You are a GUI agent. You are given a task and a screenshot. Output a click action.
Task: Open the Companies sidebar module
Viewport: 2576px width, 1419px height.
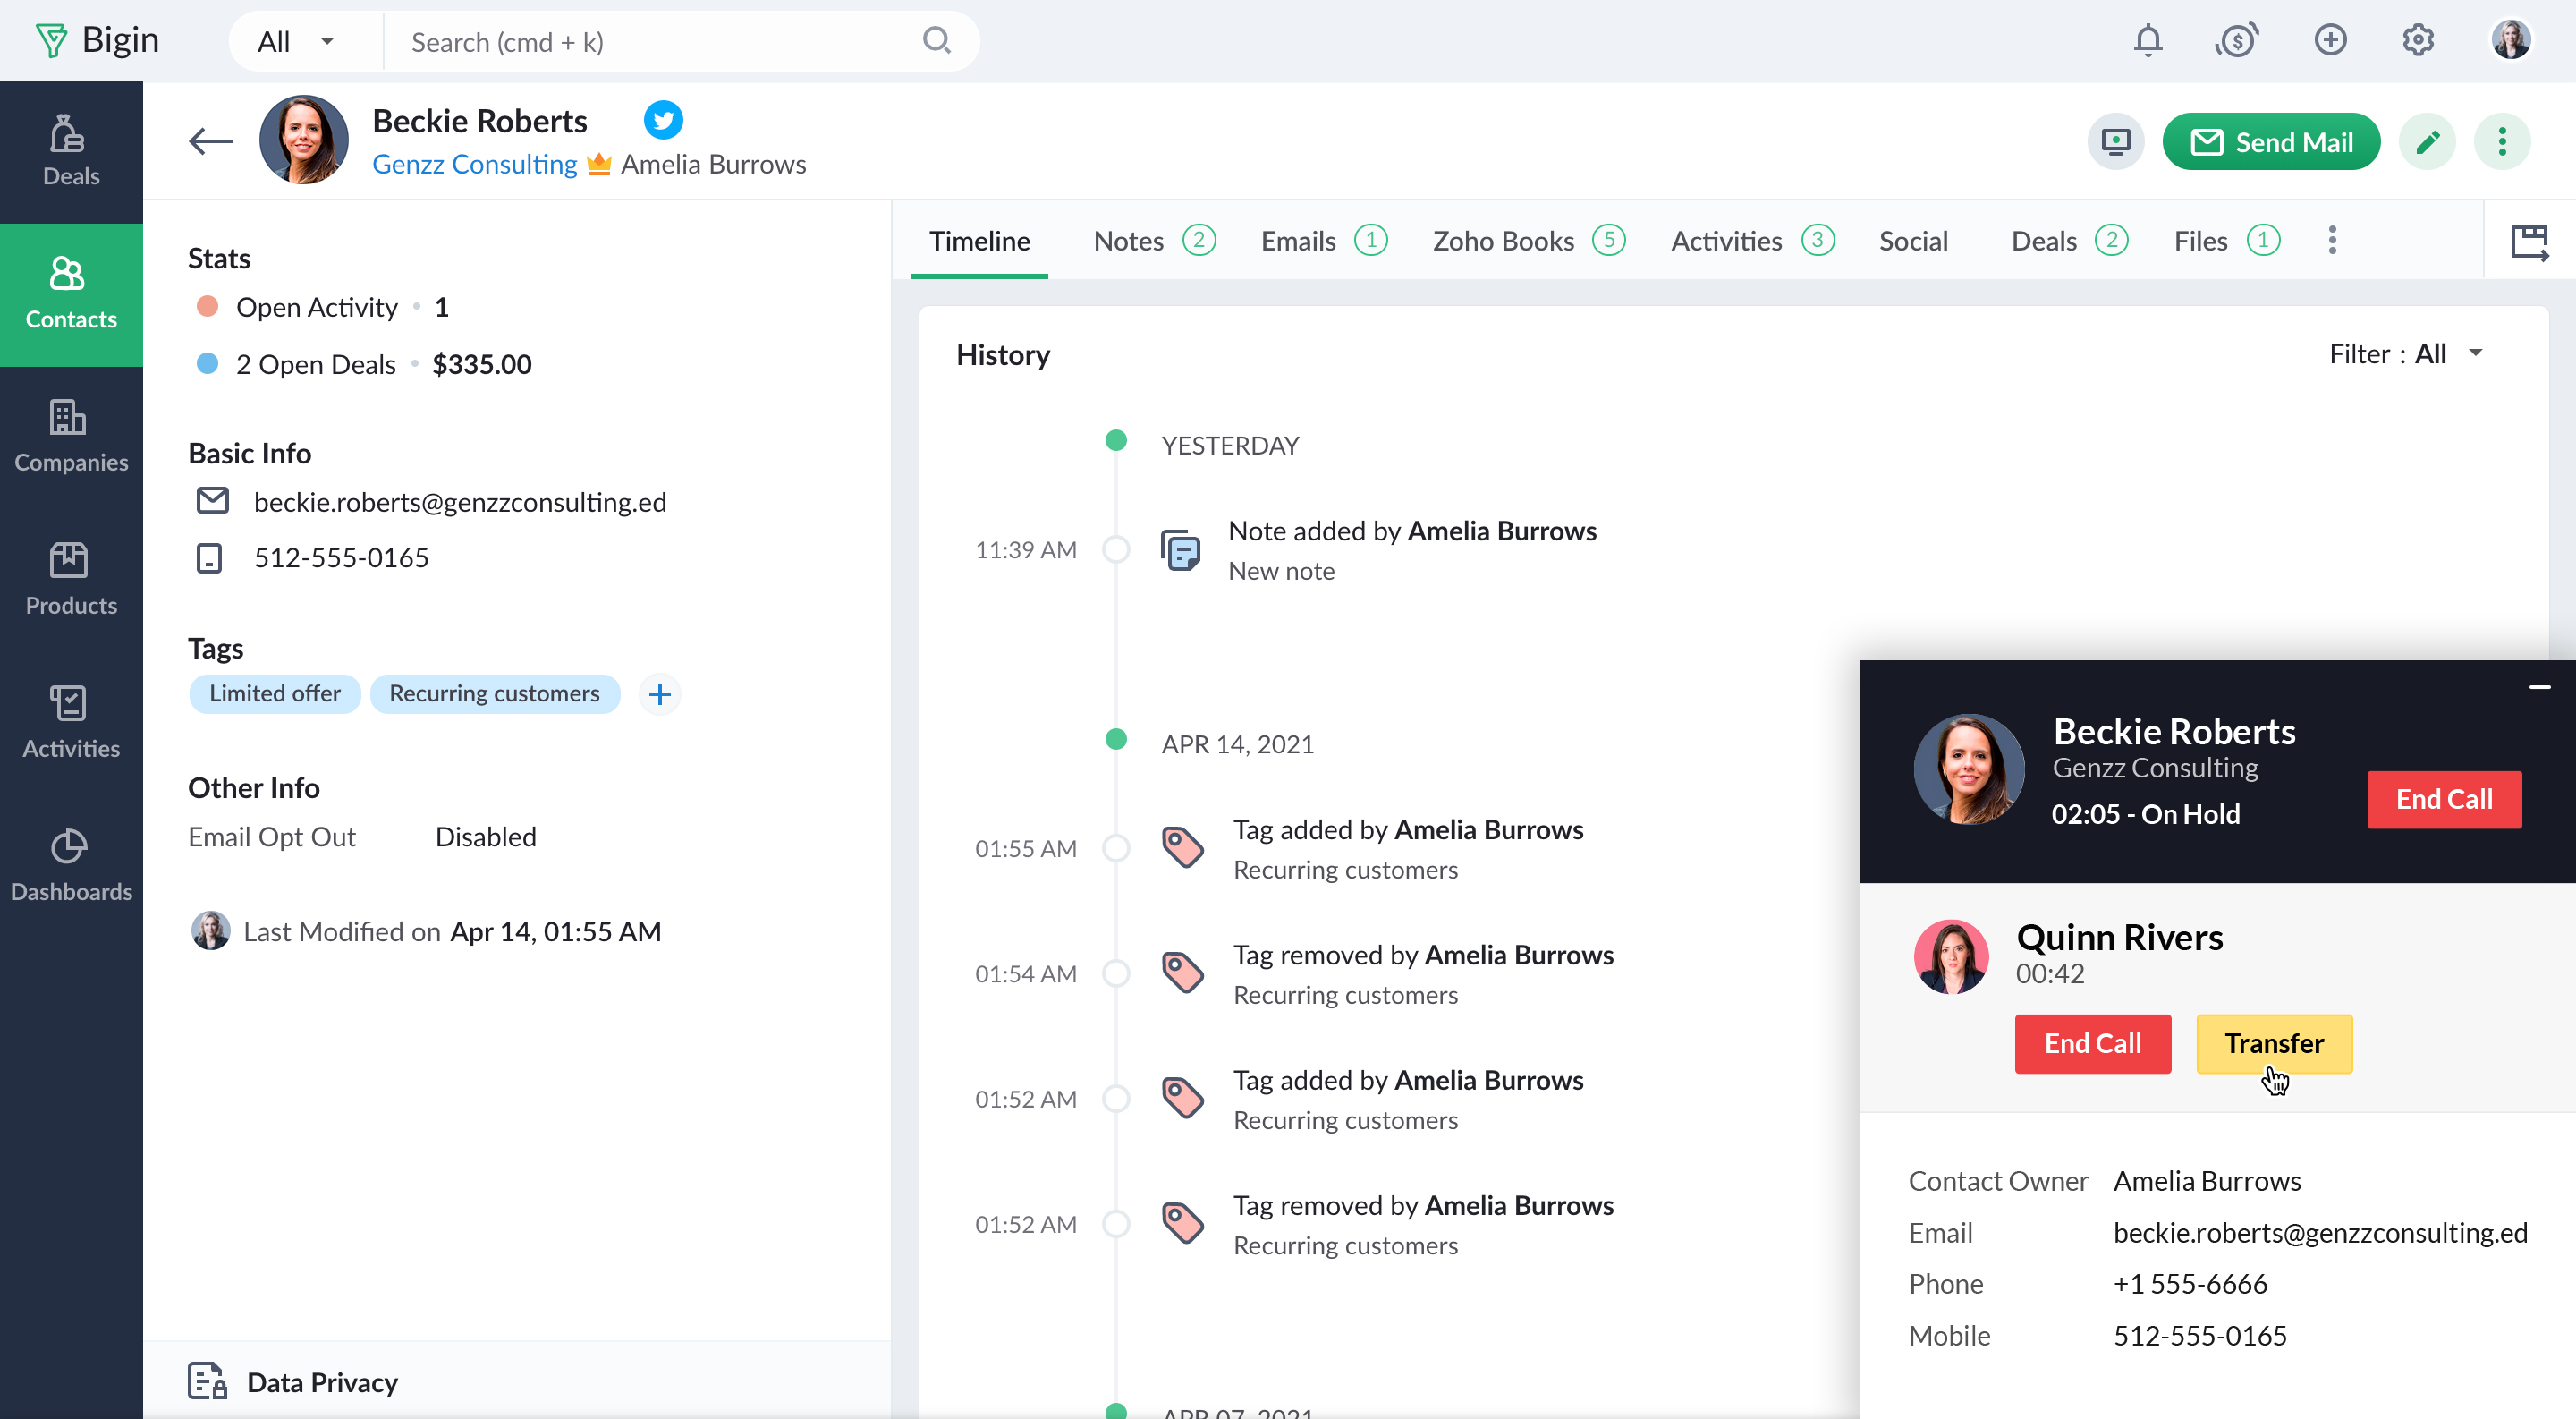coord(71,436)
